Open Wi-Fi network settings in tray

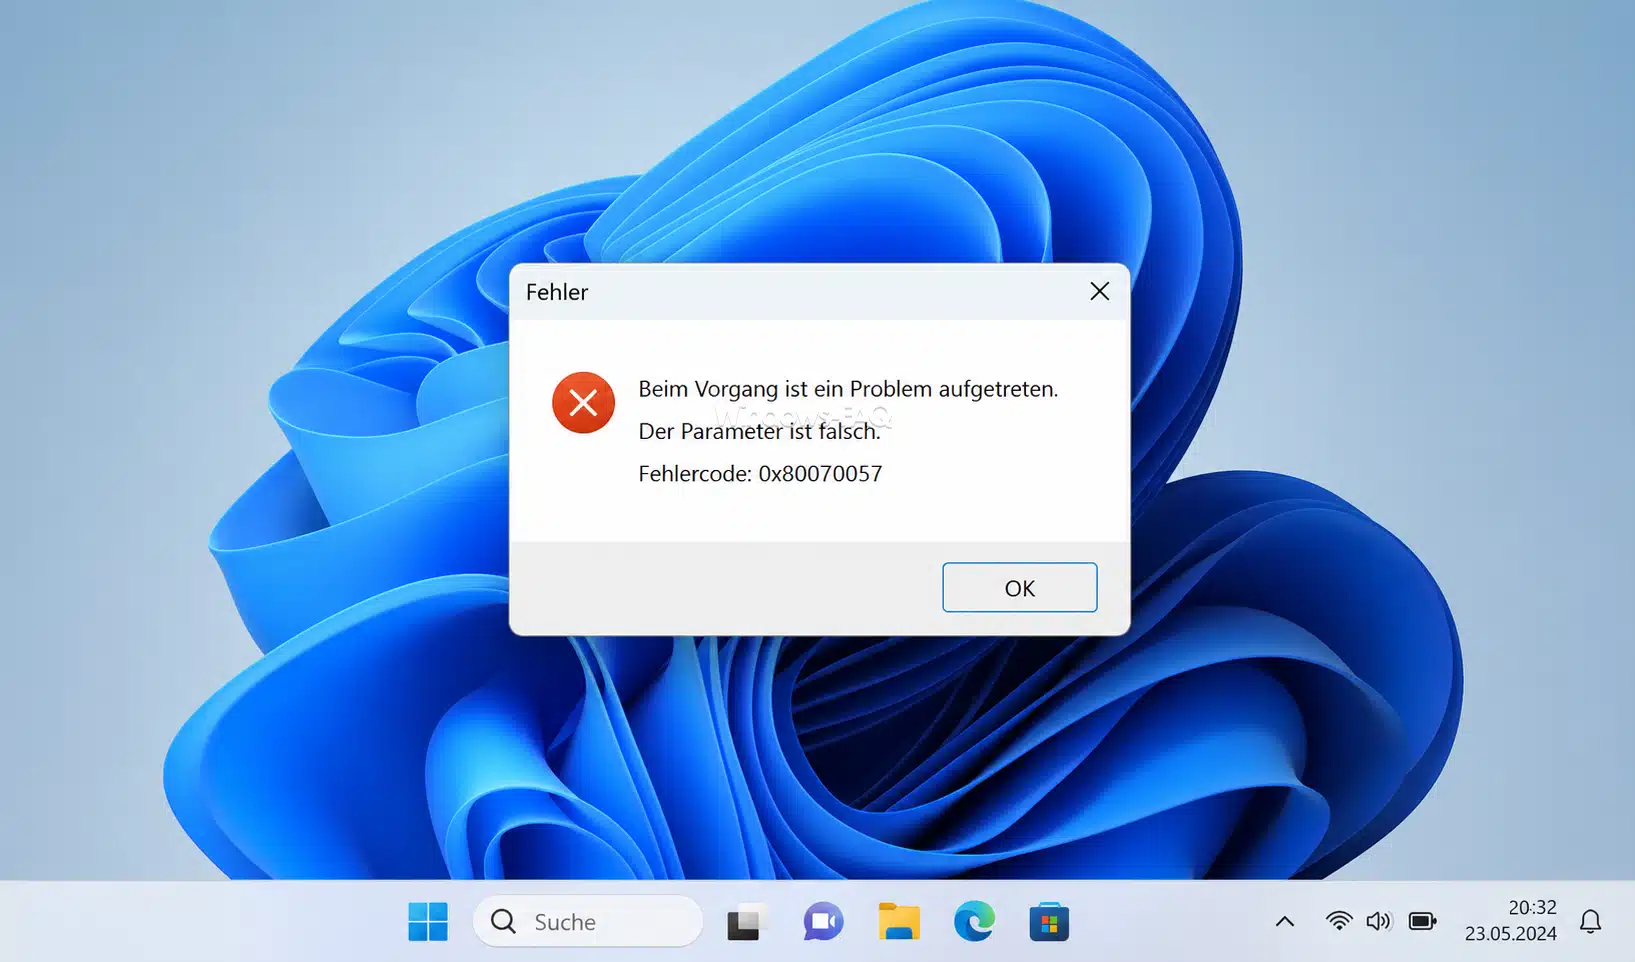[x=1338, y=921]
